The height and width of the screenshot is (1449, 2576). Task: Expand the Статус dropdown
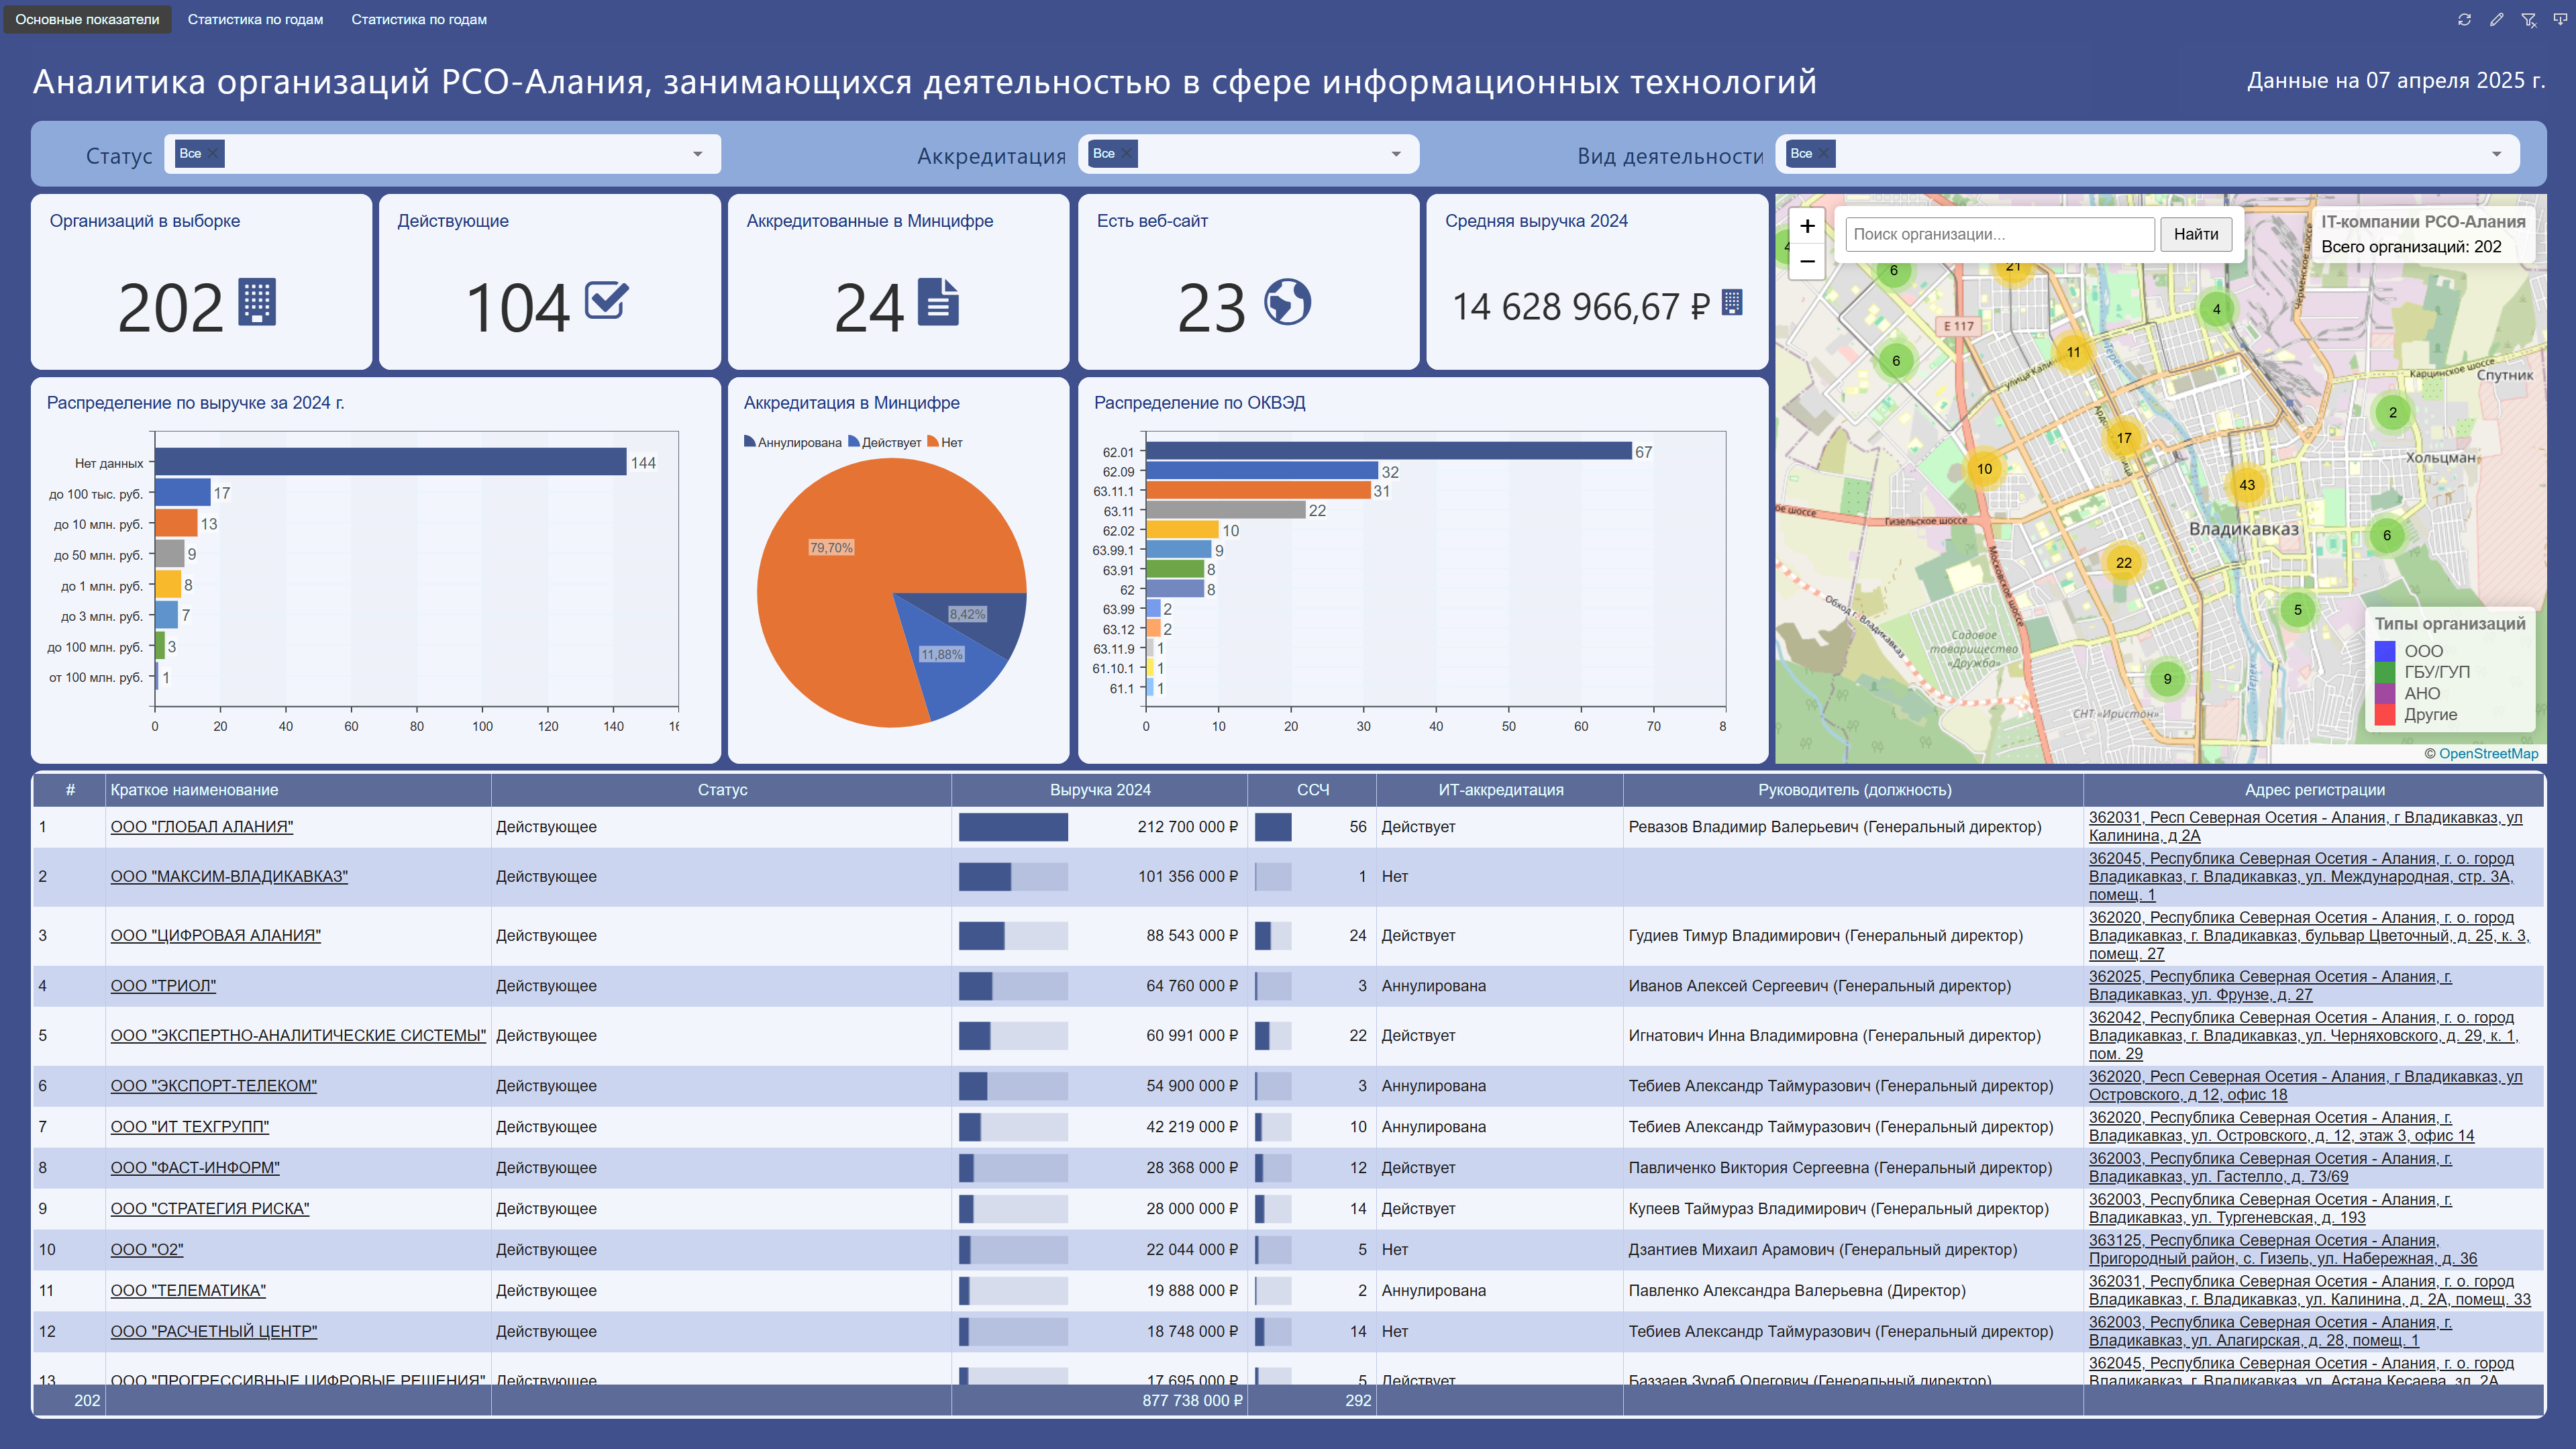[697, 154]
